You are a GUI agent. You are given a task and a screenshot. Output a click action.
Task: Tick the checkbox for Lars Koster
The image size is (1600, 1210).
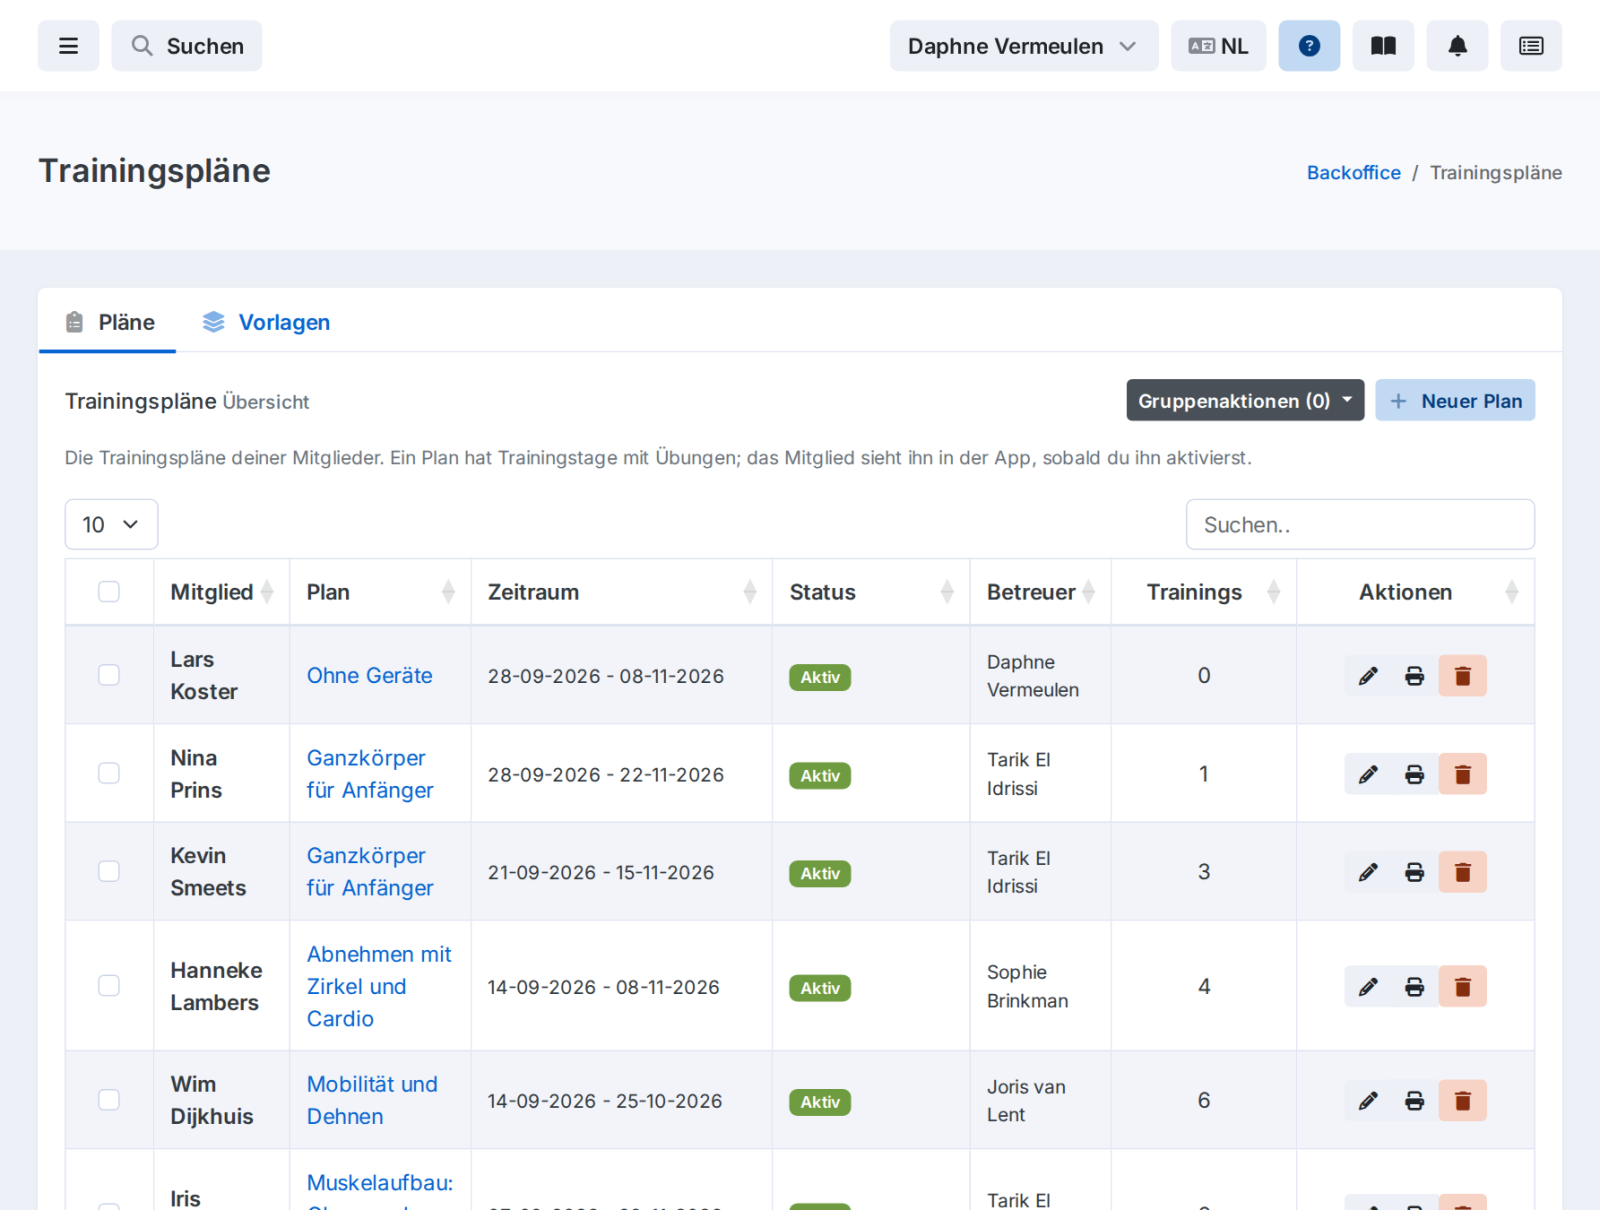pyautogui.click(x=109, y=675)
